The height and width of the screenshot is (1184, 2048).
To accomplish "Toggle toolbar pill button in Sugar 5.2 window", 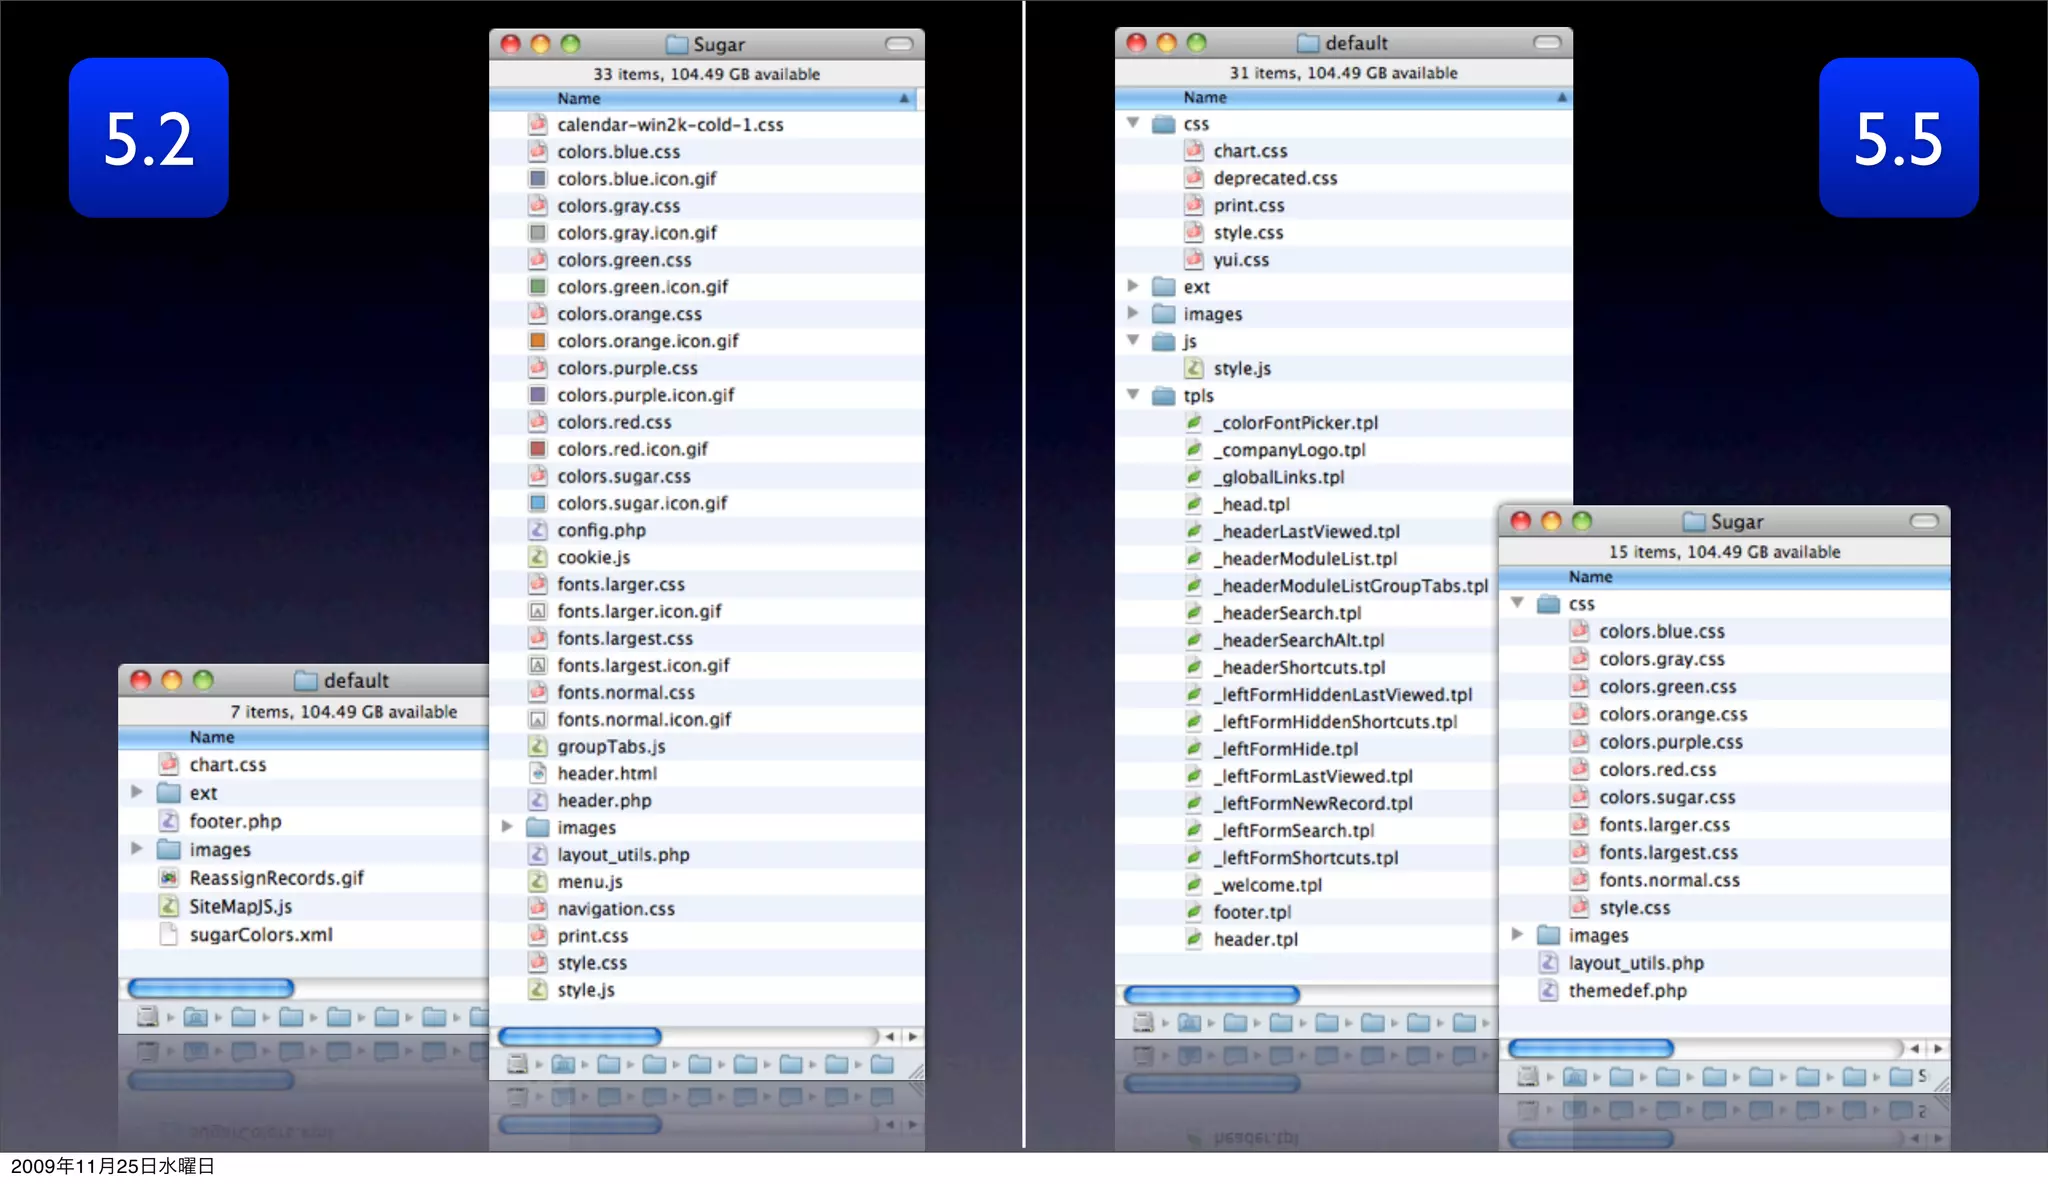I will tap(899, 44).
